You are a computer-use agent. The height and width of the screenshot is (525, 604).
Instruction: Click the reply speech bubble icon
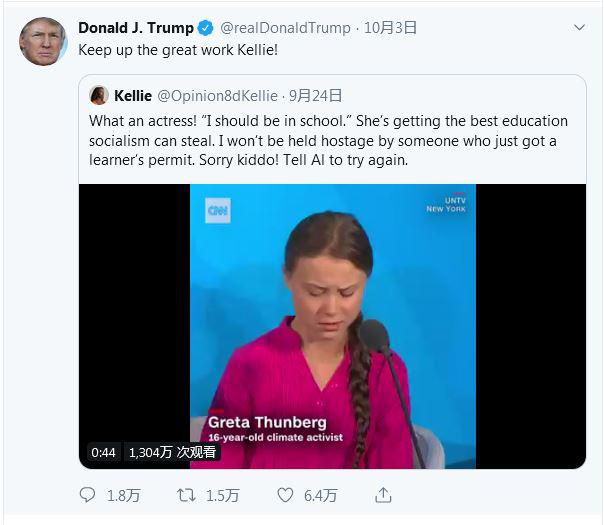(88, 495)
